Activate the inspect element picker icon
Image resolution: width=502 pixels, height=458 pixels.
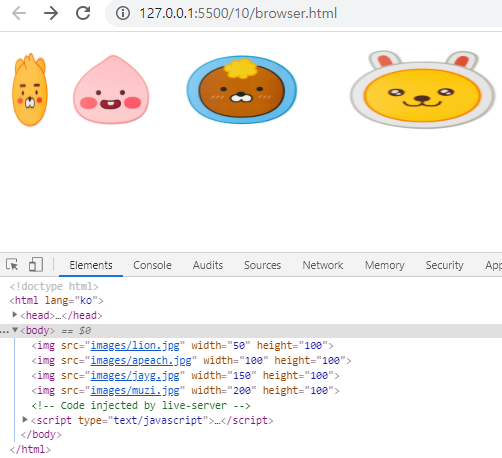13,265
